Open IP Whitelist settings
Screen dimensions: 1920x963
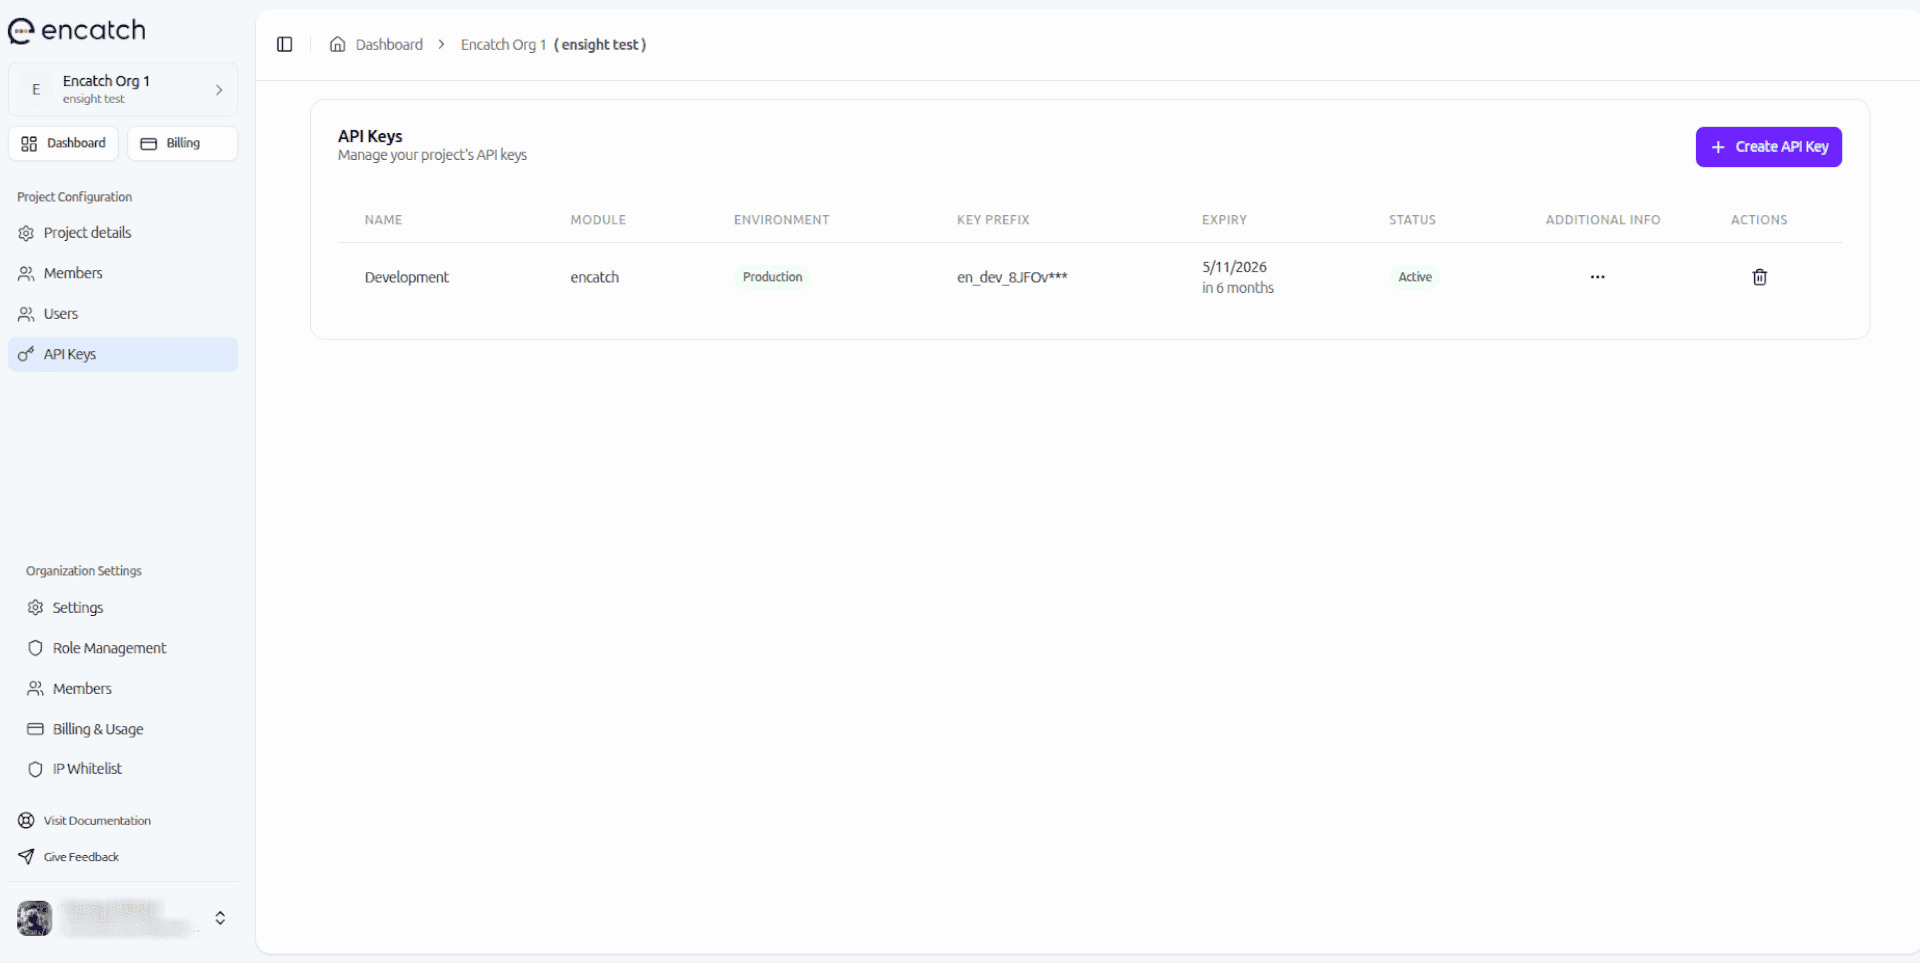coord(87,769)
